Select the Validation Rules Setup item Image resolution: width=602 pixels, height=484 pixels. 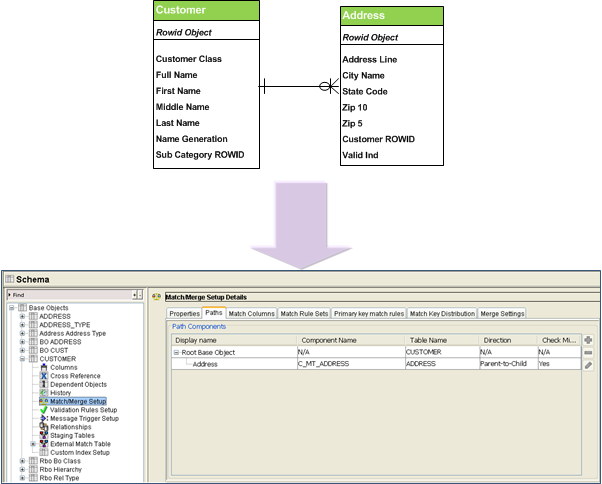tap(83, 410)
